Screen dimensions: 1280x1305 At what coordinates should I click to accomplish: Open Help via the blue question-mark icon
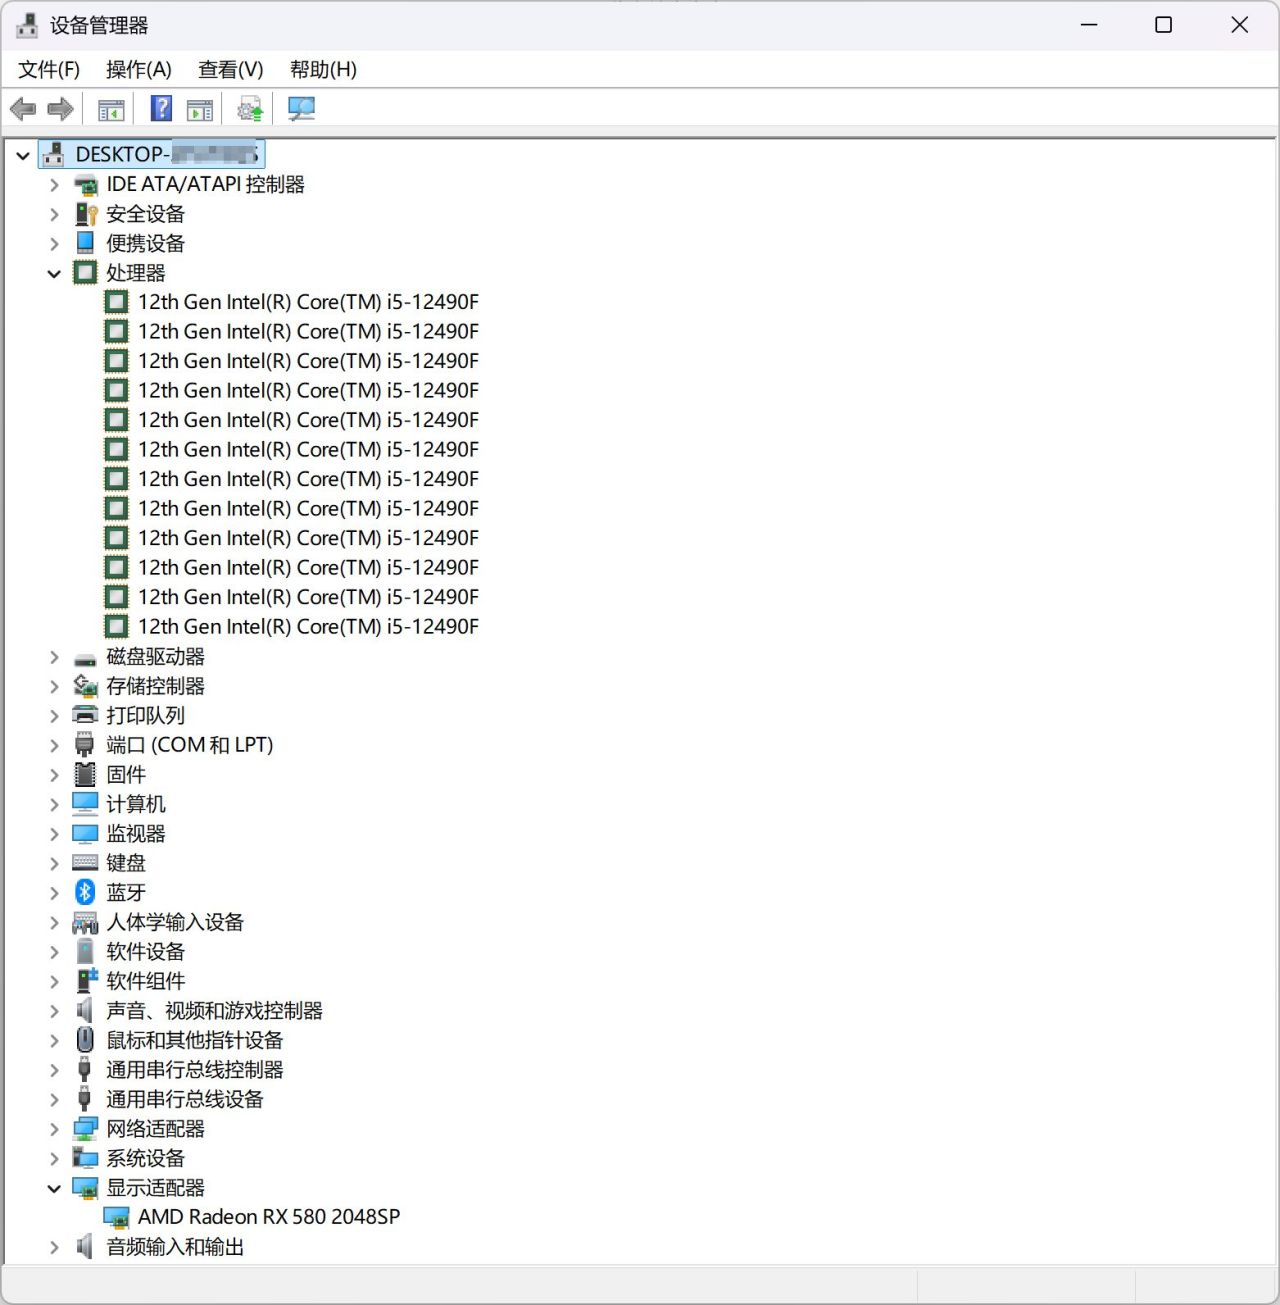pos(161,109)
